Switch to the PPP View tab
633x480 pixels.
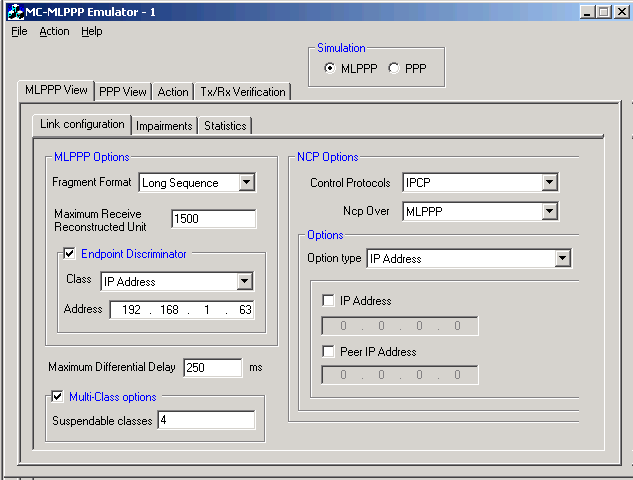123,92
